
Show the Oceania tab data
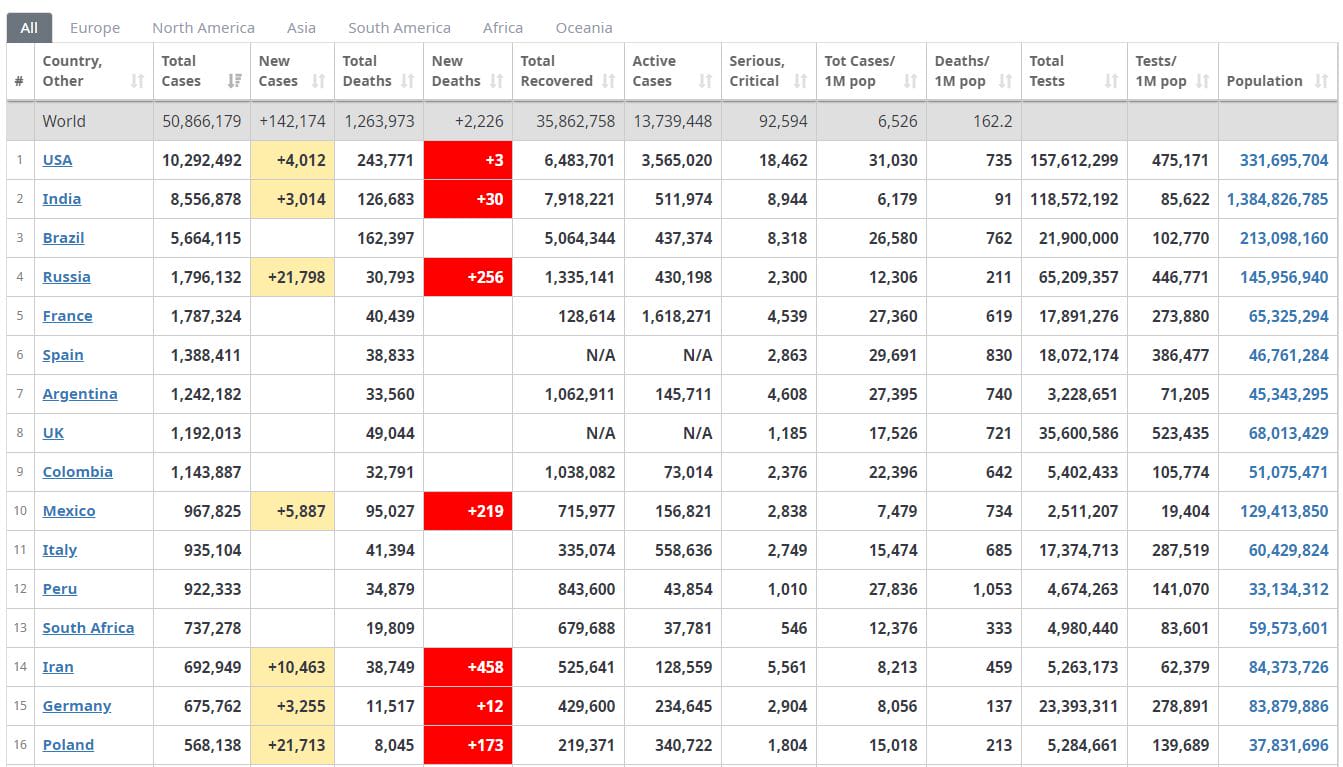click(x=584, y=28)
